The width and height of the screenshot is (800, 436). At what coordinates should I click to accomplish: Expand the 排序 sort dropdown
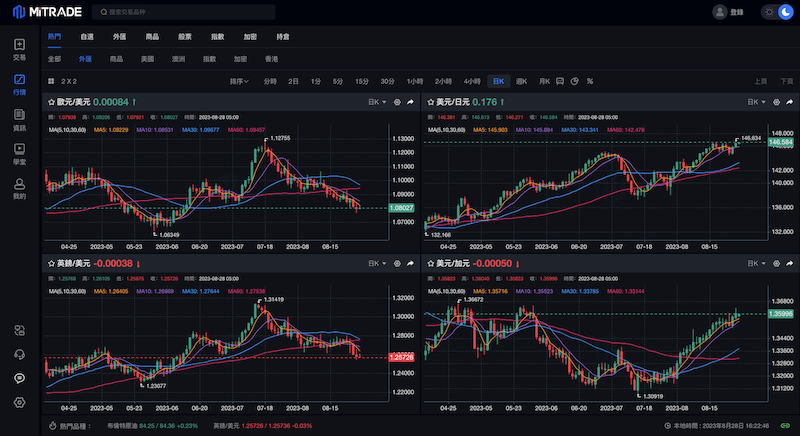point(240,81)
